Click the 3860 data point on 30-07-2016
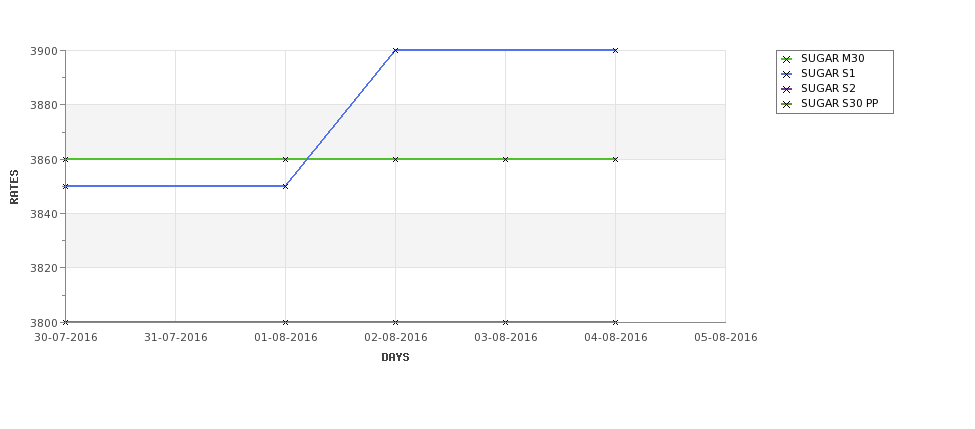975x429 pixels. [65, 159]
